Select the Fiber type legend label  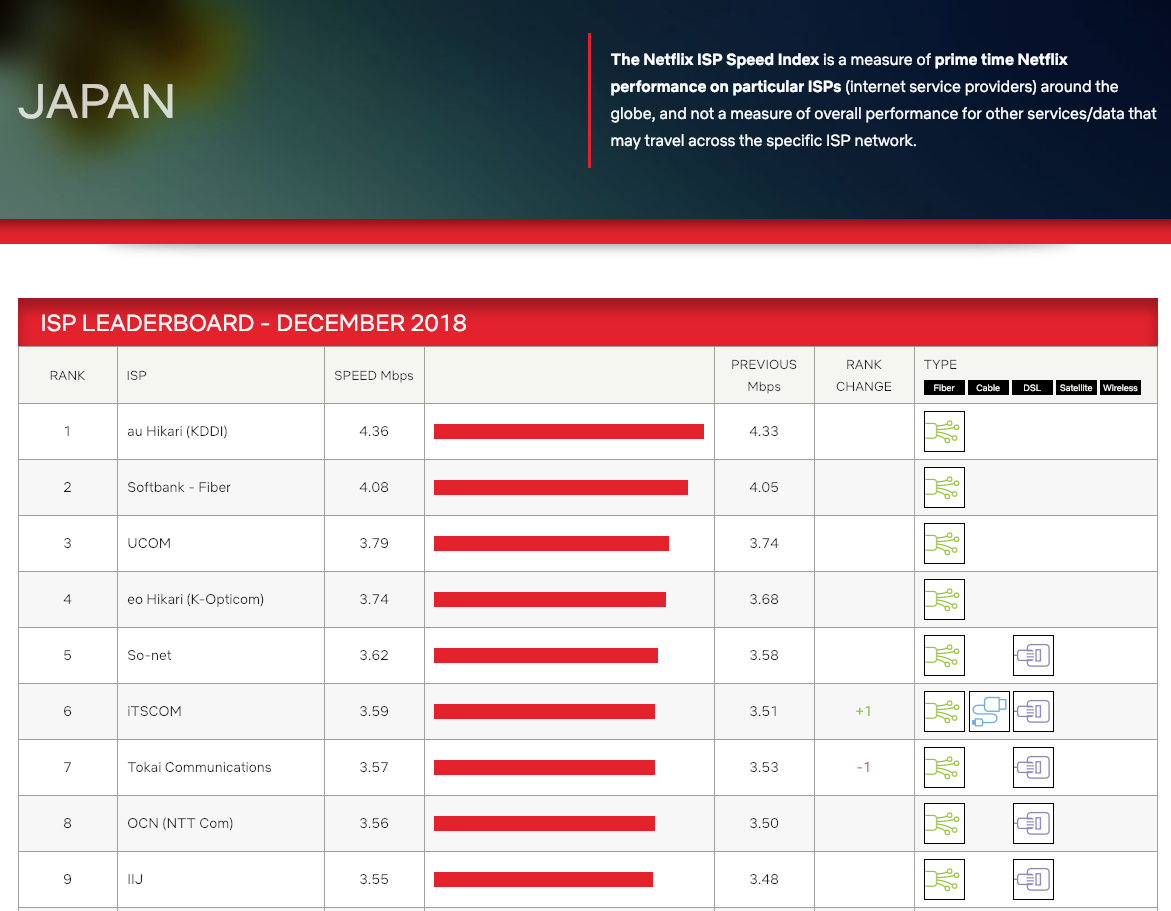point(944,388)
